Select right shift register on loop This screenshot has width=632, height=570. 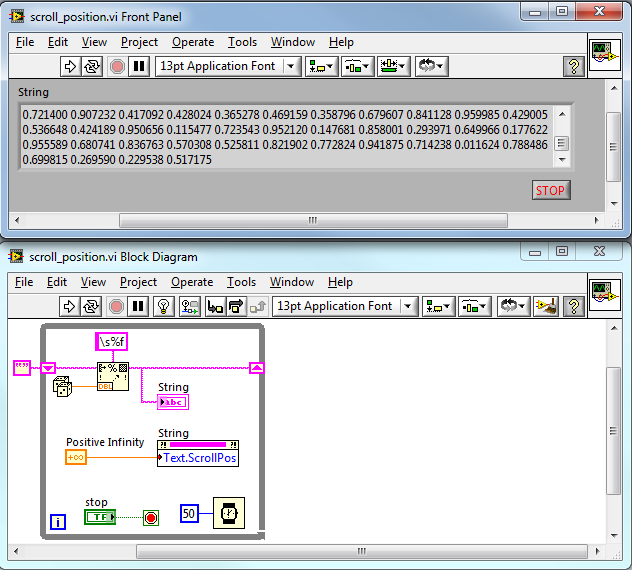click(x=257, y=368)
